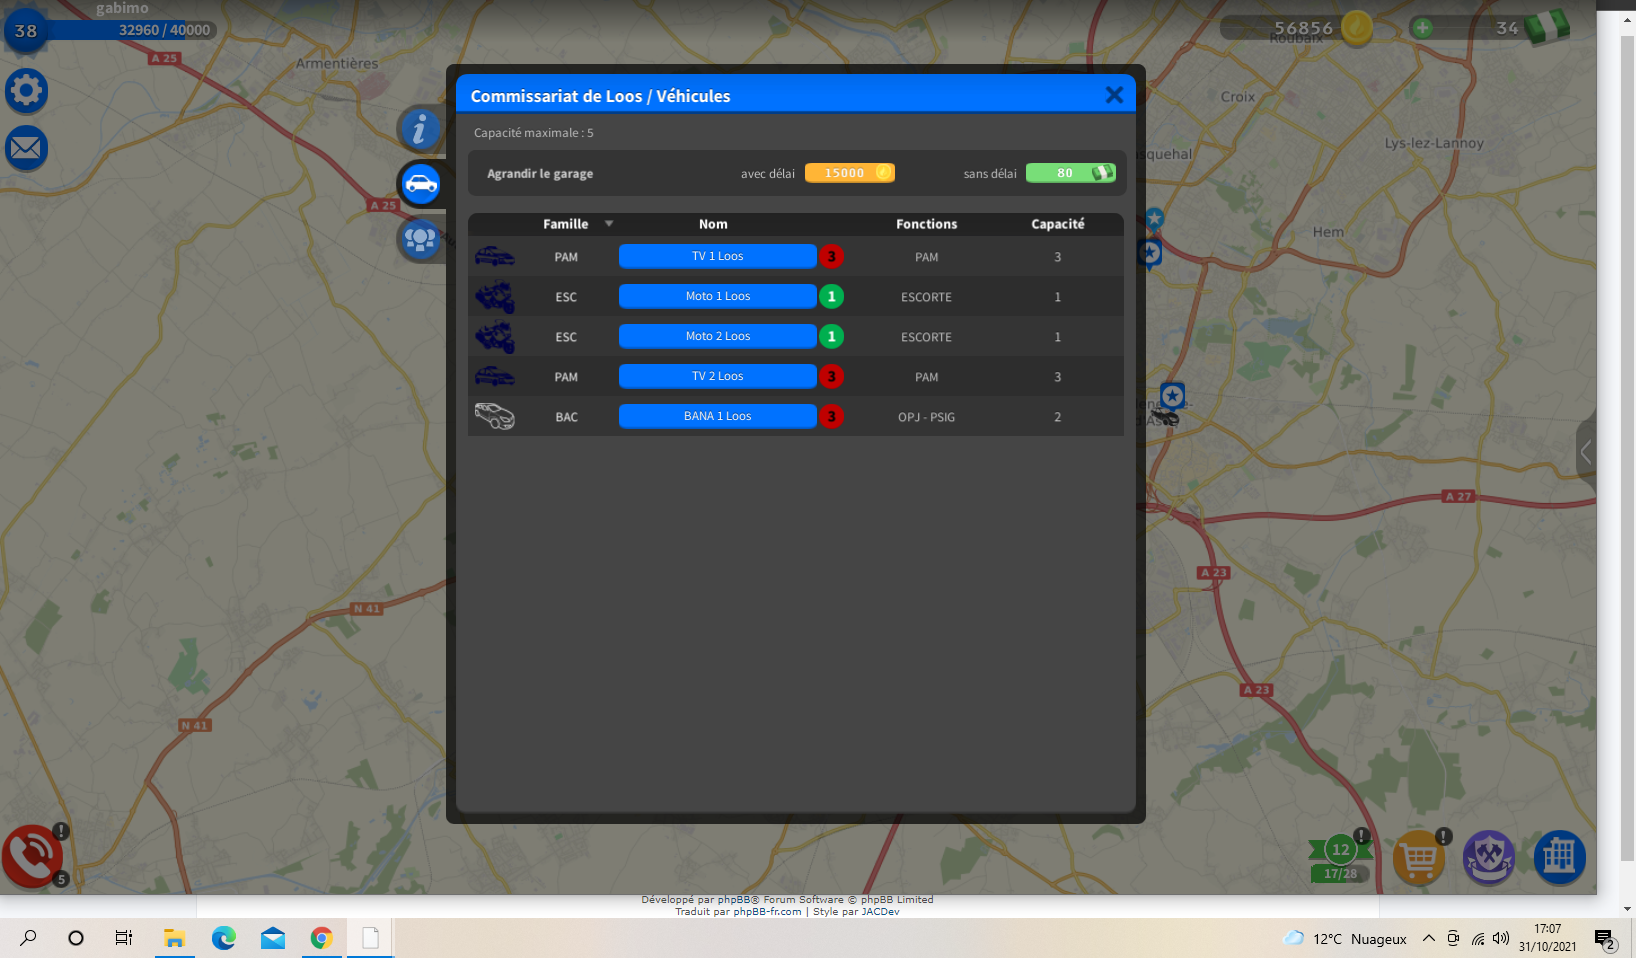This screenshot has height=958, width=1636.
Task: Open the buildings management icon
Action: (x=1559, y=857)
